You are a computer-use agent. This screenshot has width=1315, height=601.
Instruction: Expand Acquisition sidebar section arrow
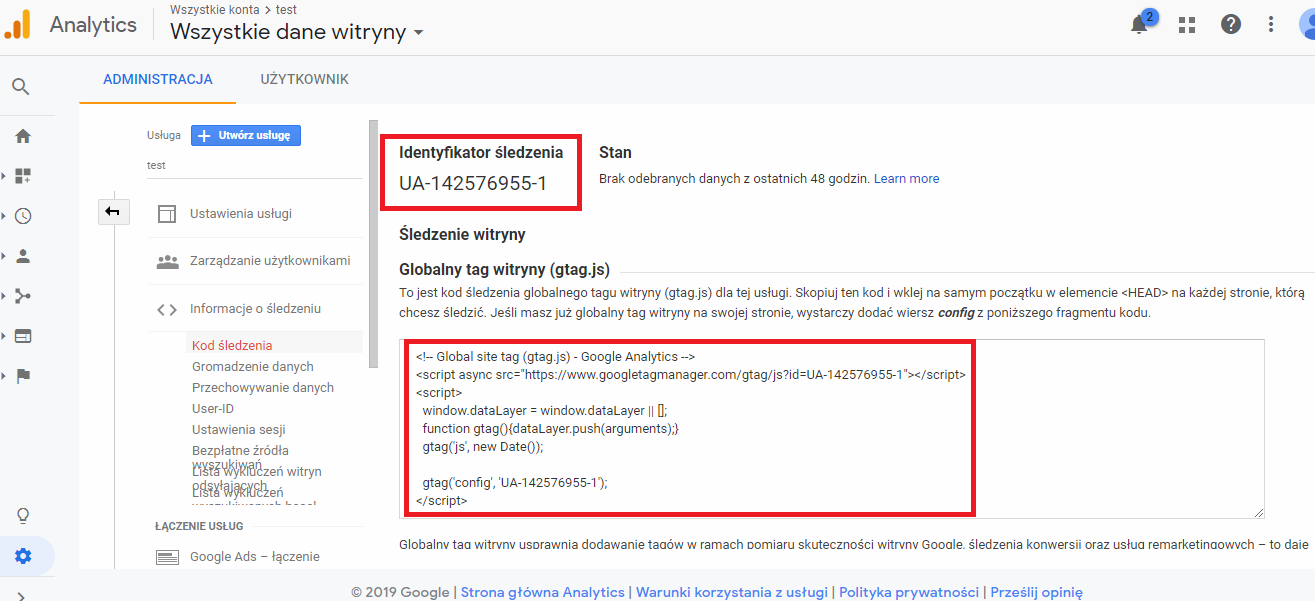point(4,296)
